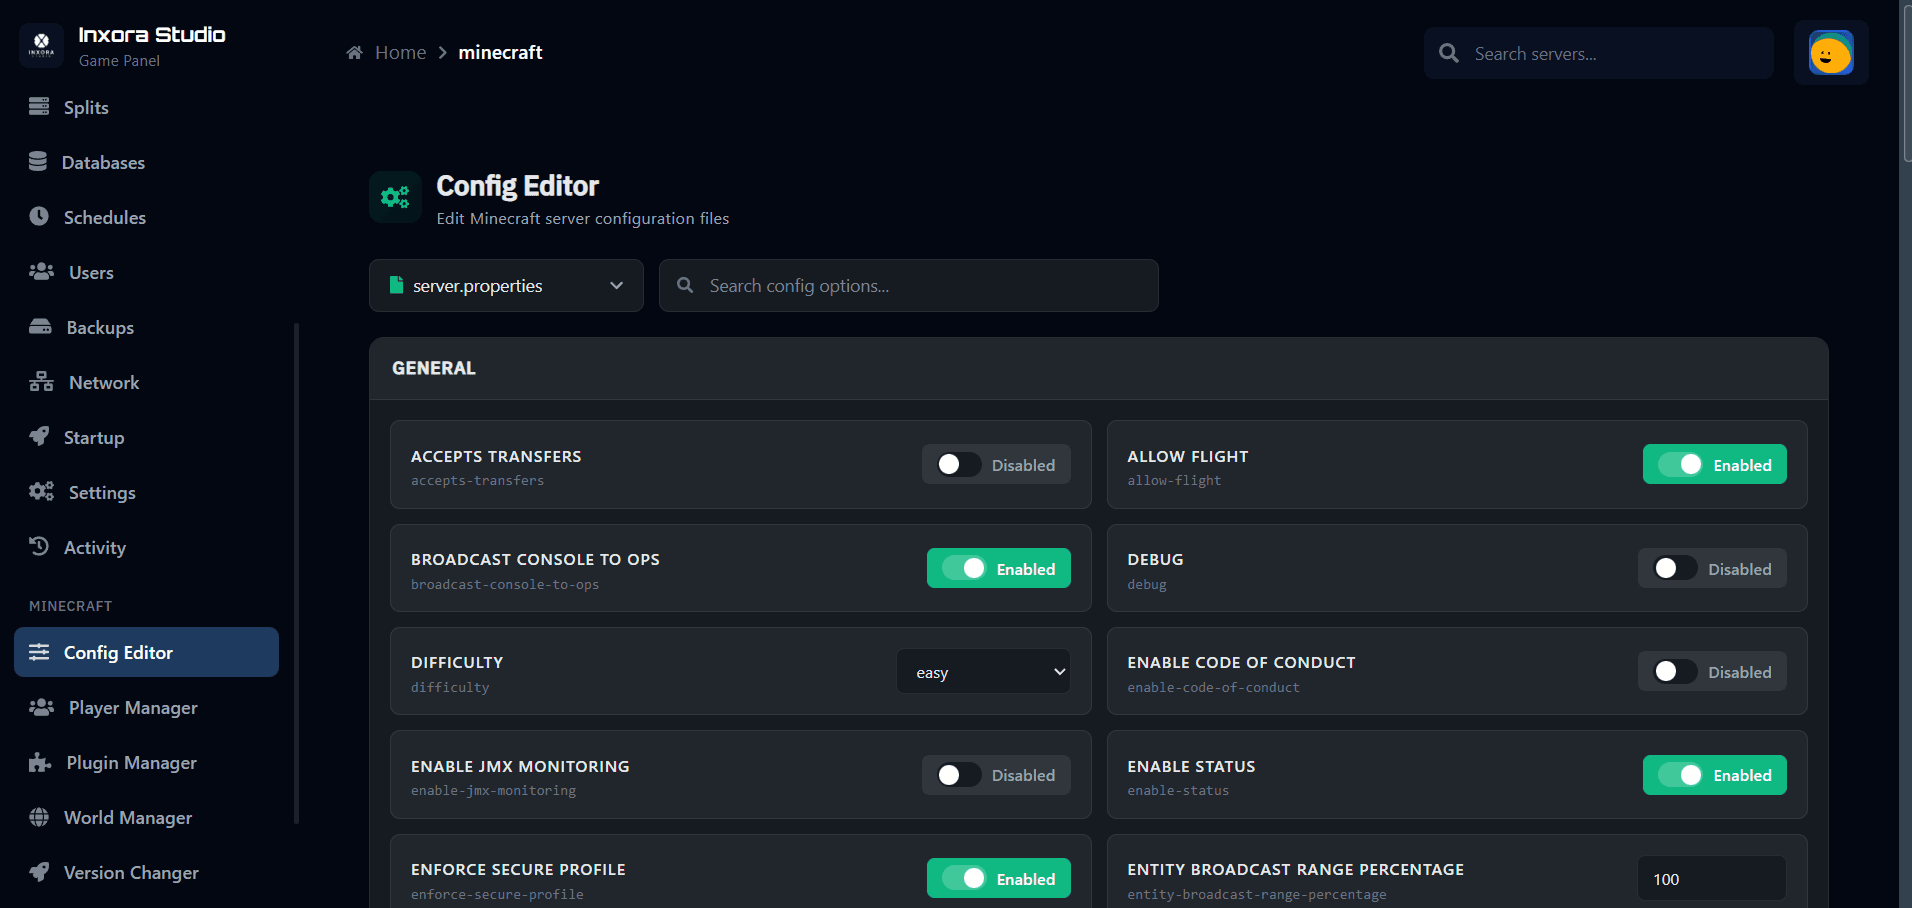Open the World Manager globe icon
The height and width of the screenshot is (908, 1912).
point(40,817)
